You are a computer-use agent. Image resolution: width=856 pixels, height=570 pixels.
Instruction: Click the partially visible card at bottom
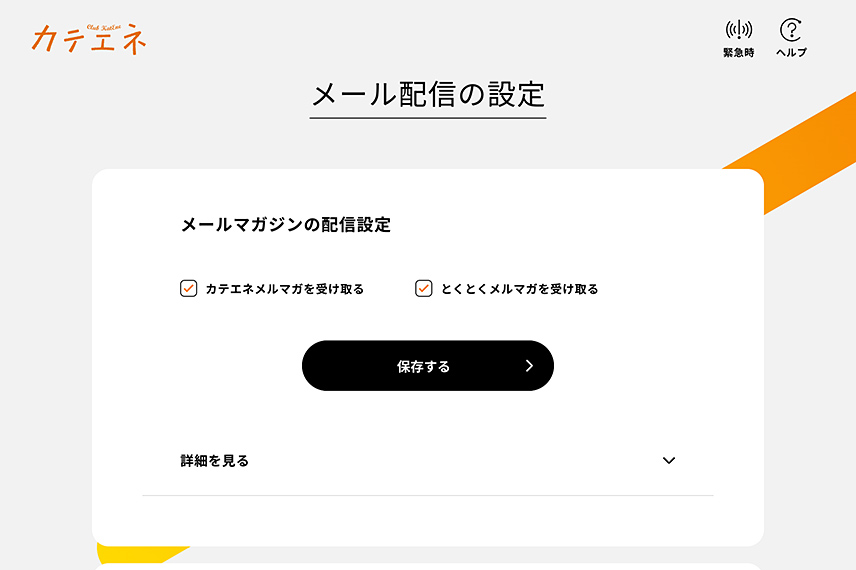(428, 566)
